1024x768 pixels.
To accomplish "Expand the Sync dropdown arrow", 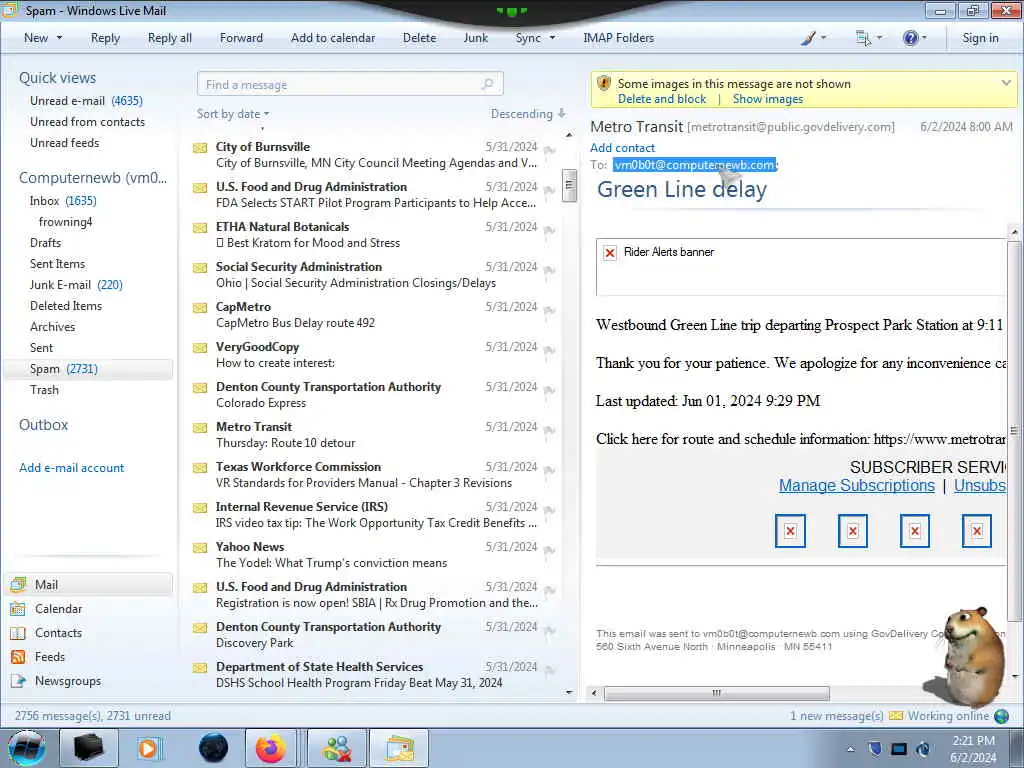I will [x=552, y=38].
